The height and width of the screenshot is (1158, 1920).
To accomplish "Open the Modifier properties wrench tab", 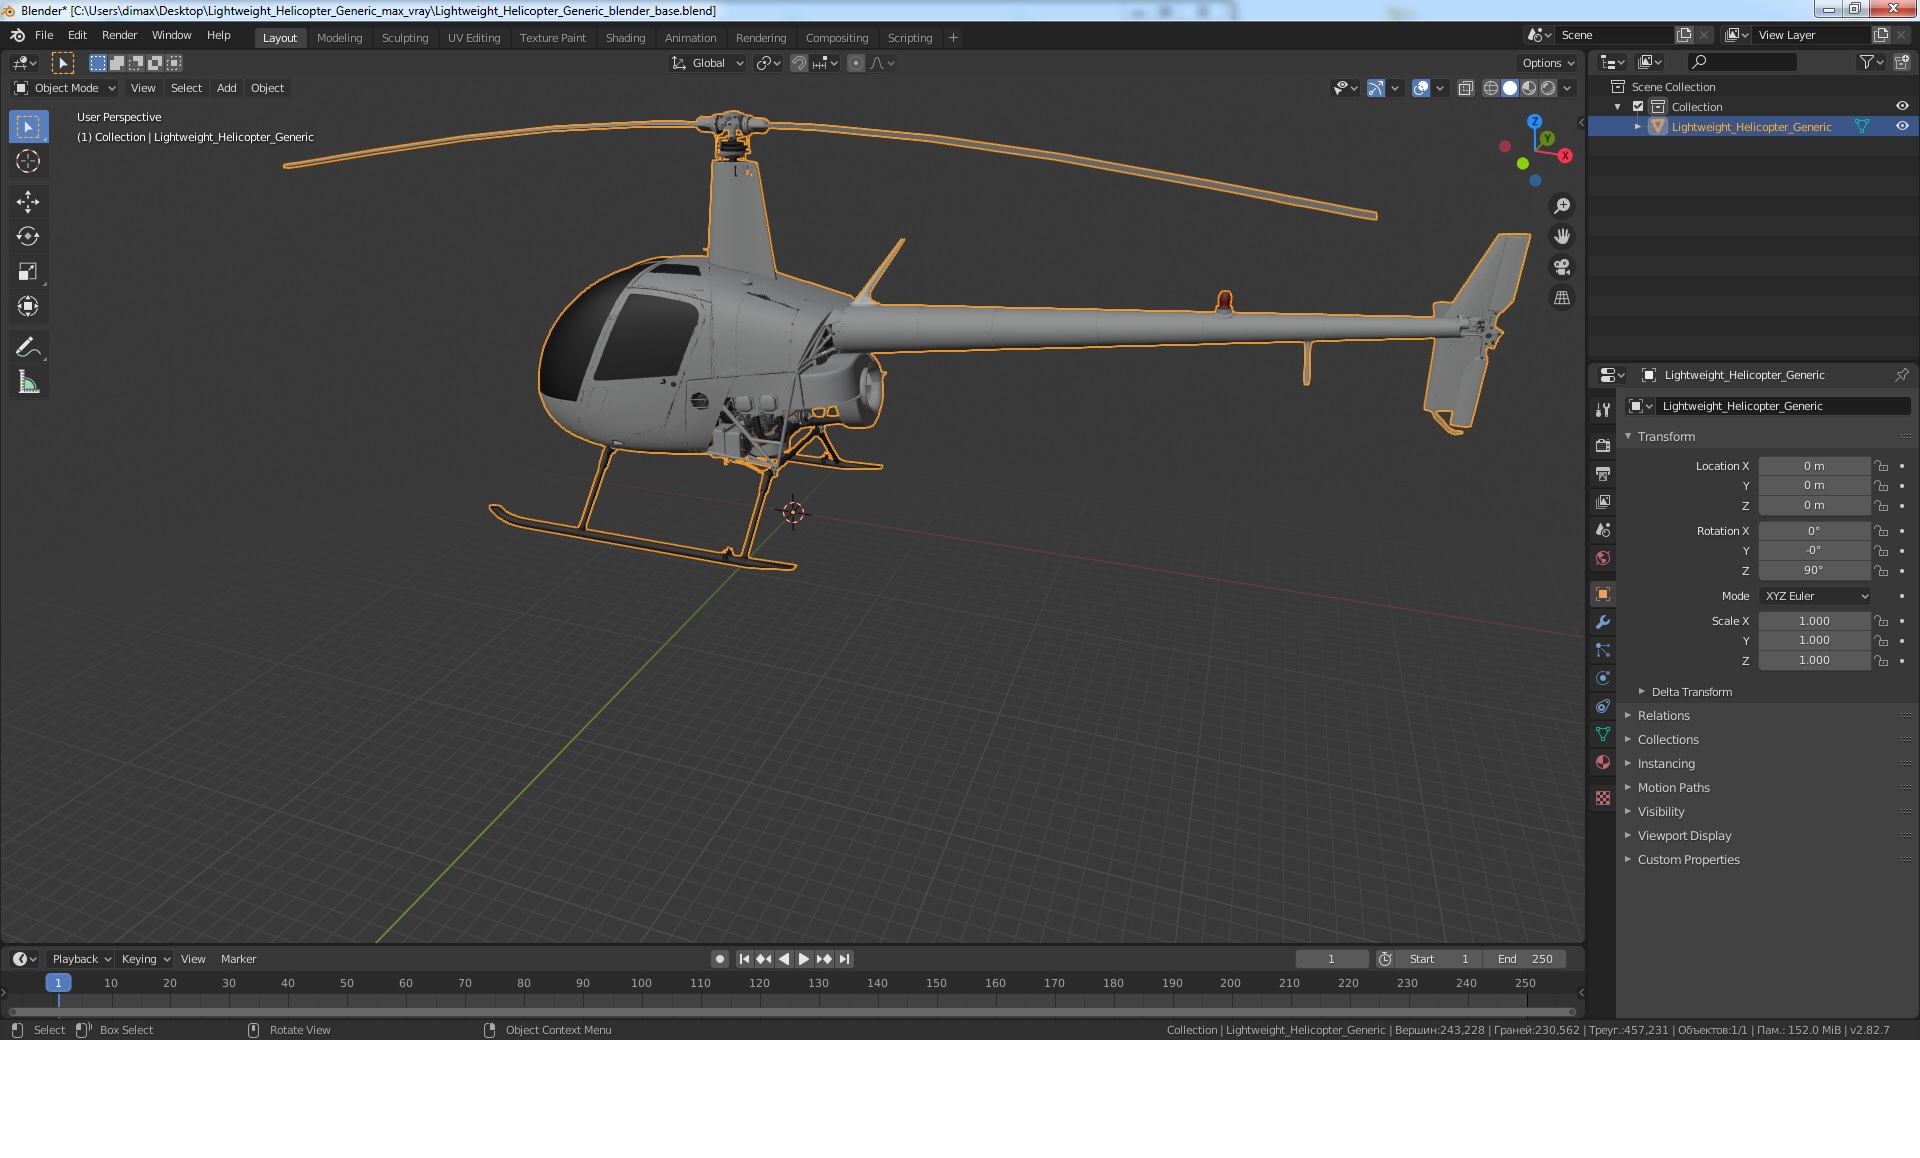I will click(1603, 622).
